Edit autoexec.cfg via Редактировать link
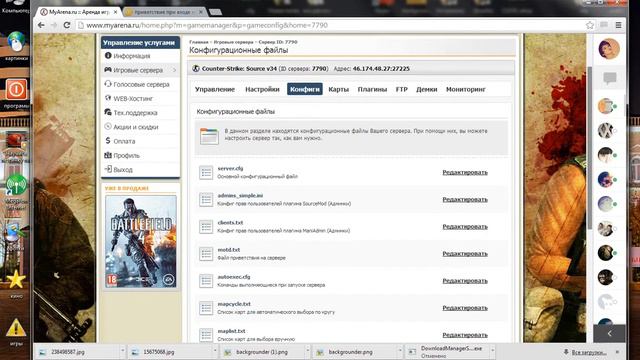Viewport: 640px width, 360px height. coord(465,281)
